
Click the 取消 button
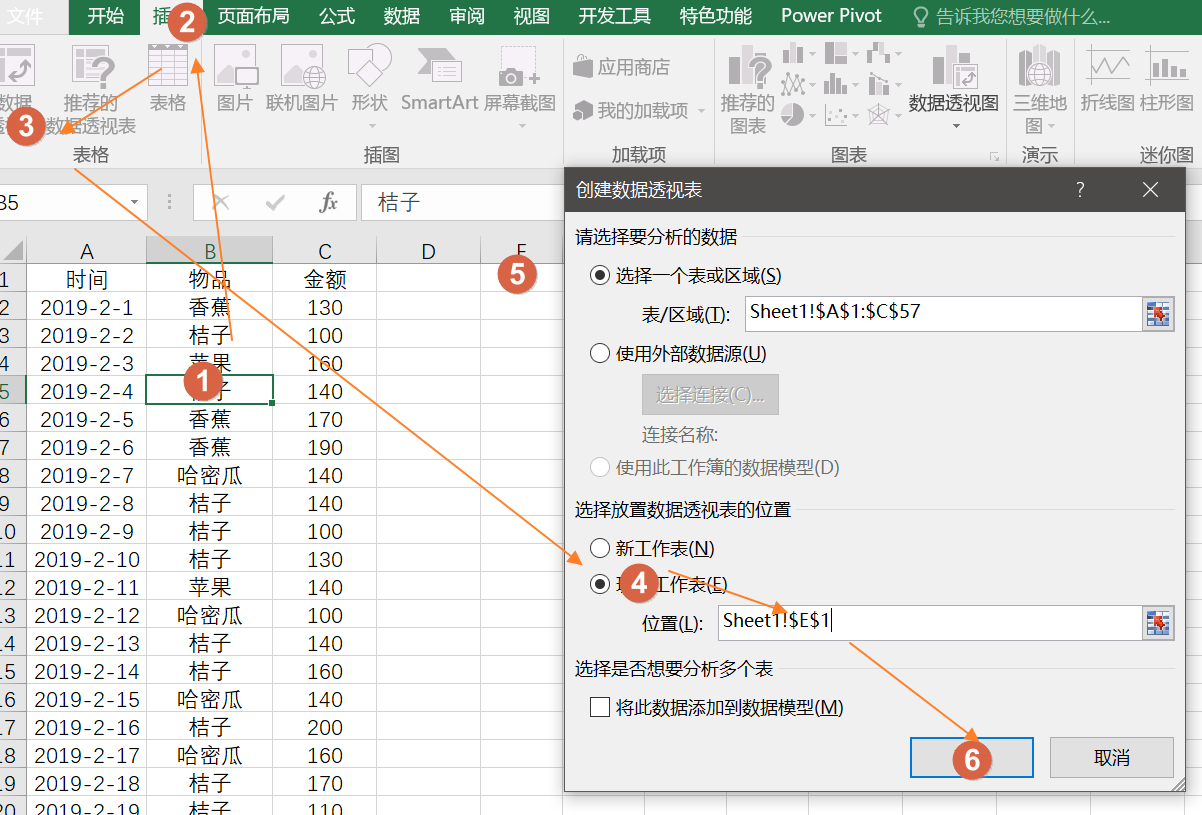tap(1112, 758)
